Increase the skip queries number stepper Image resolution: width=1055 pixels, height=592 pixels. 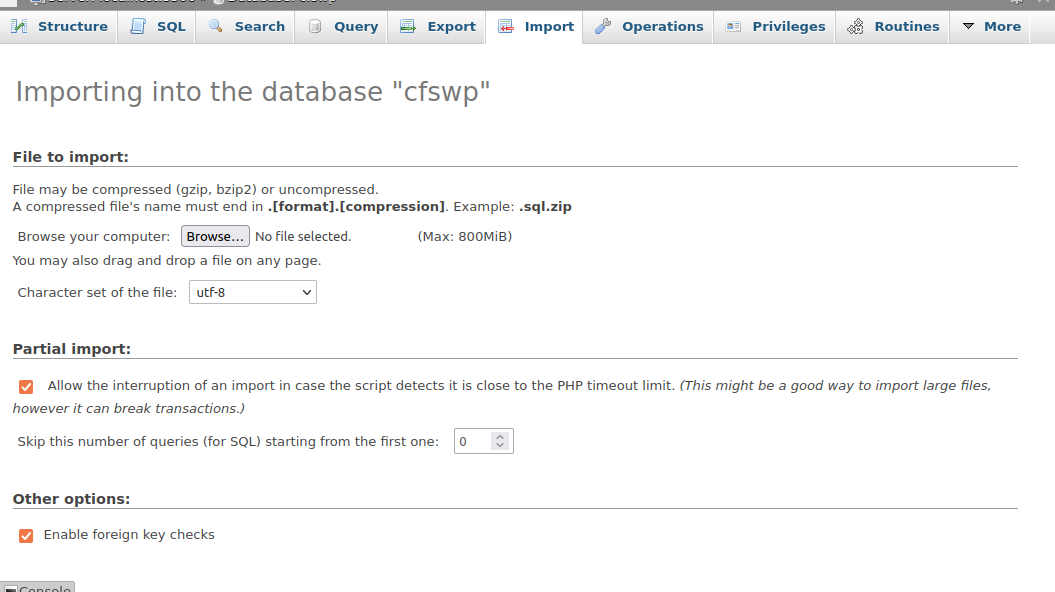pyautogui.click(x=500, y=436)
